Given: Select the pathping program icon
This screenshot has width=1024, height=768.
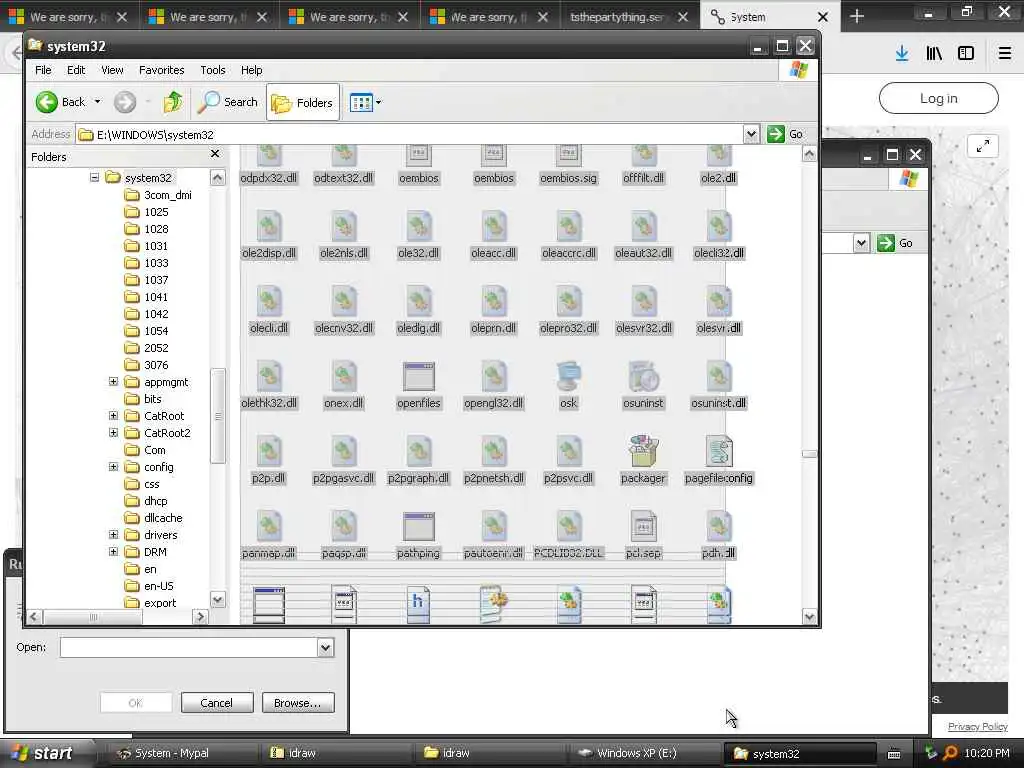Looking at the screenshot, I should pyautogui.click(x=419, y=527).
